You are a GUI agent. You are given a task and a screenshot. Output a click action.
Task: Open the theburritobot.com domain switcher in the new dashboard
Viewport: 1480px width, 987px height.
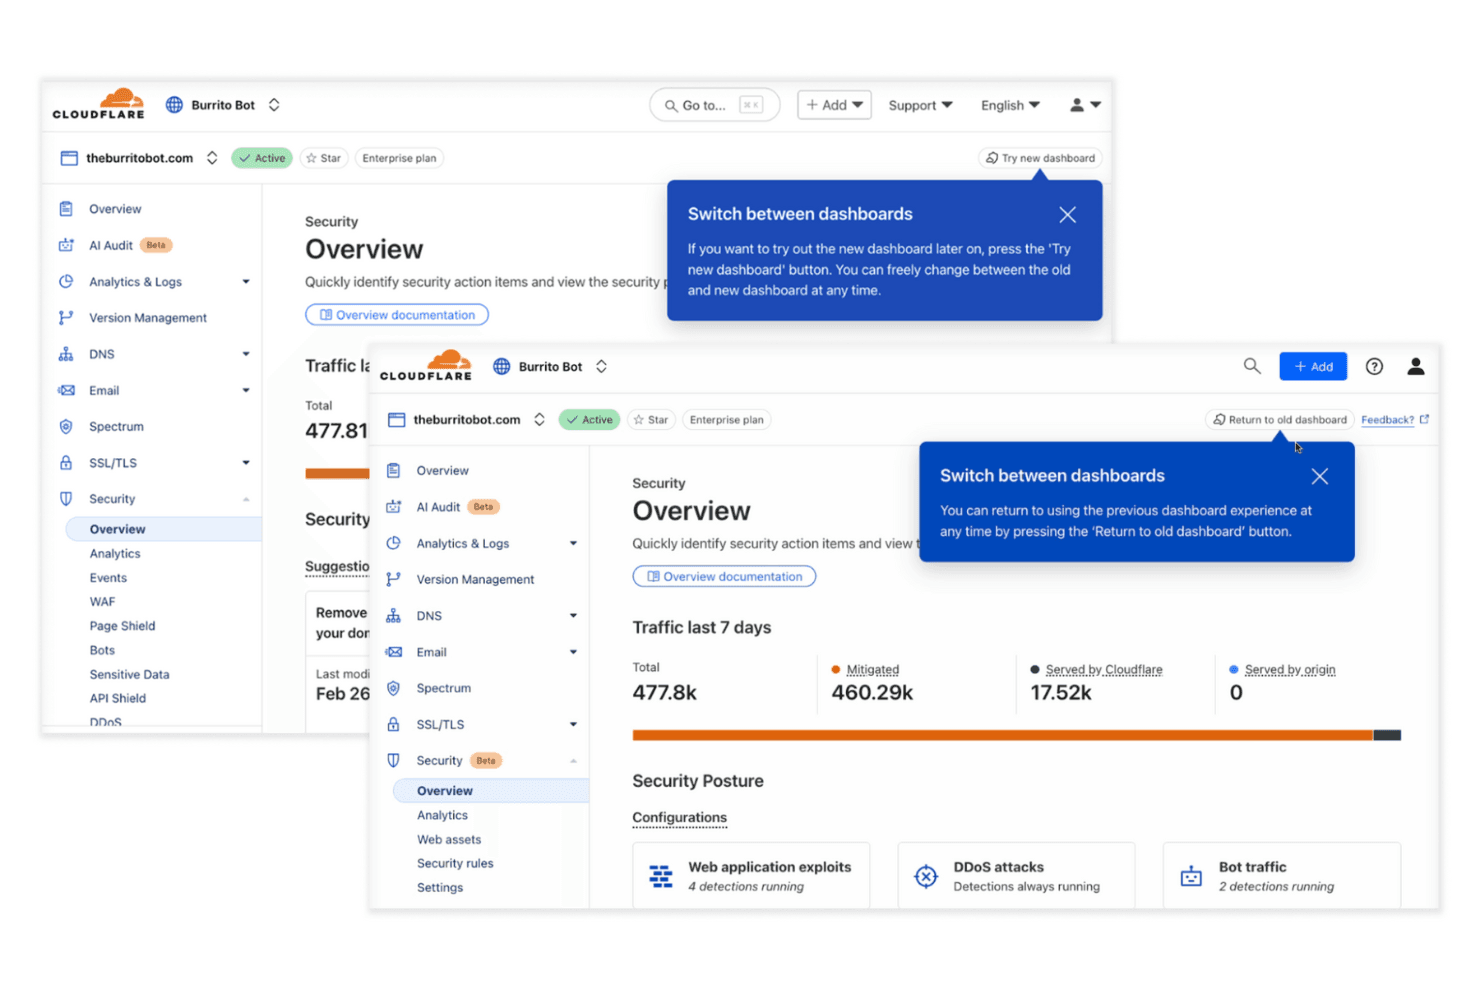(539, 420)
